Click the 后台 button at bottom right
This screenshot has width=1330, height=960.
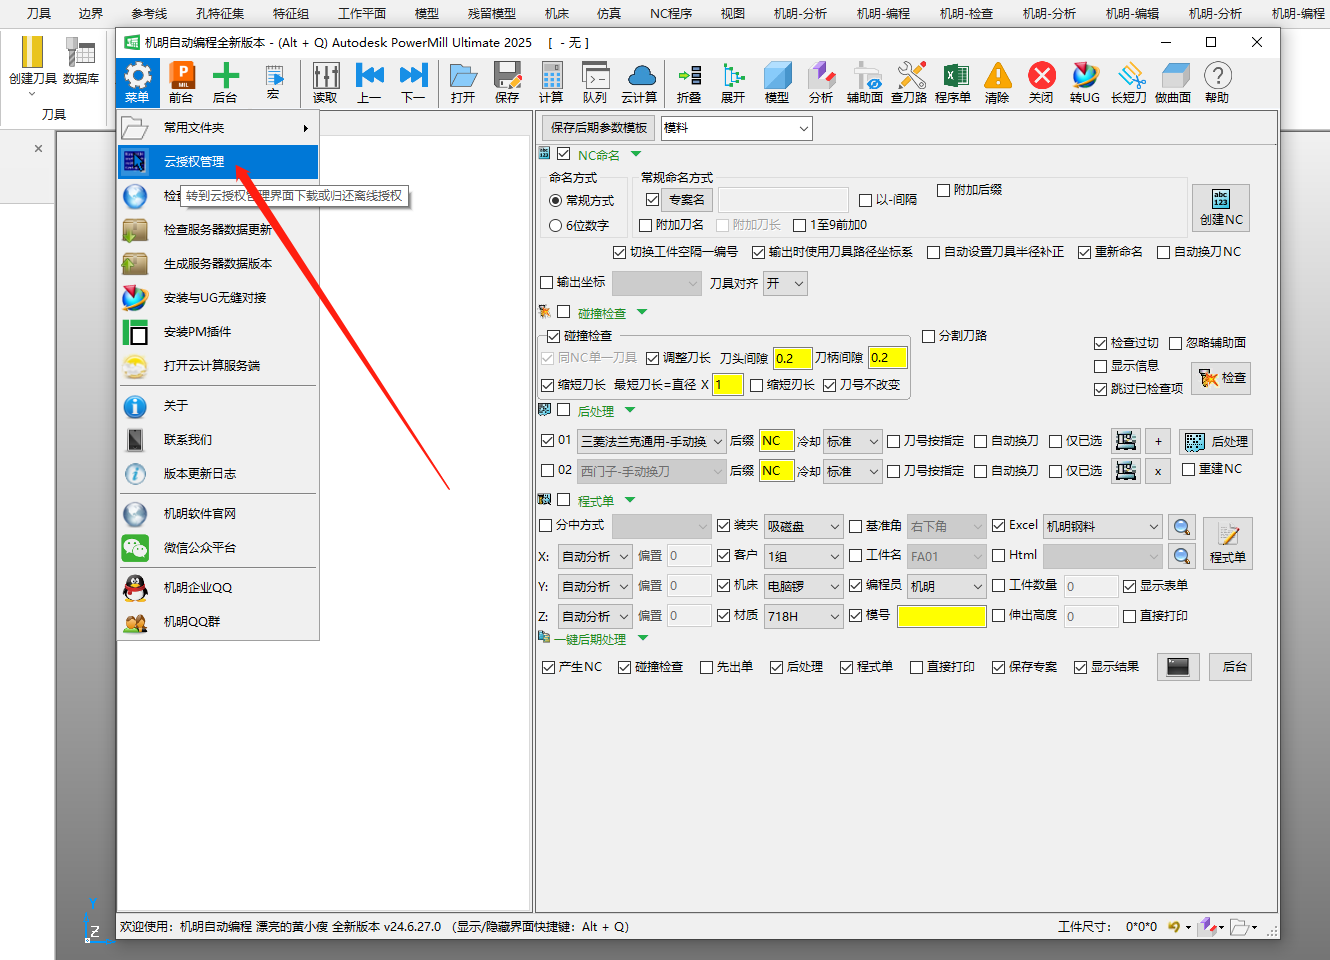1231,667
